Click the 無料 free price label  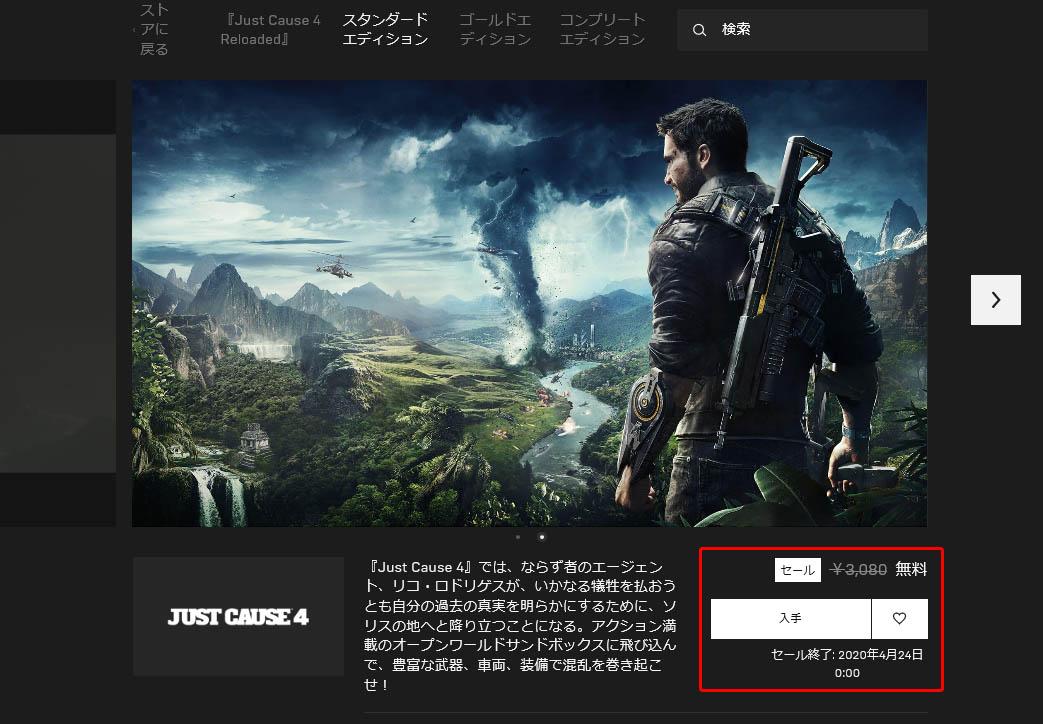911,569
